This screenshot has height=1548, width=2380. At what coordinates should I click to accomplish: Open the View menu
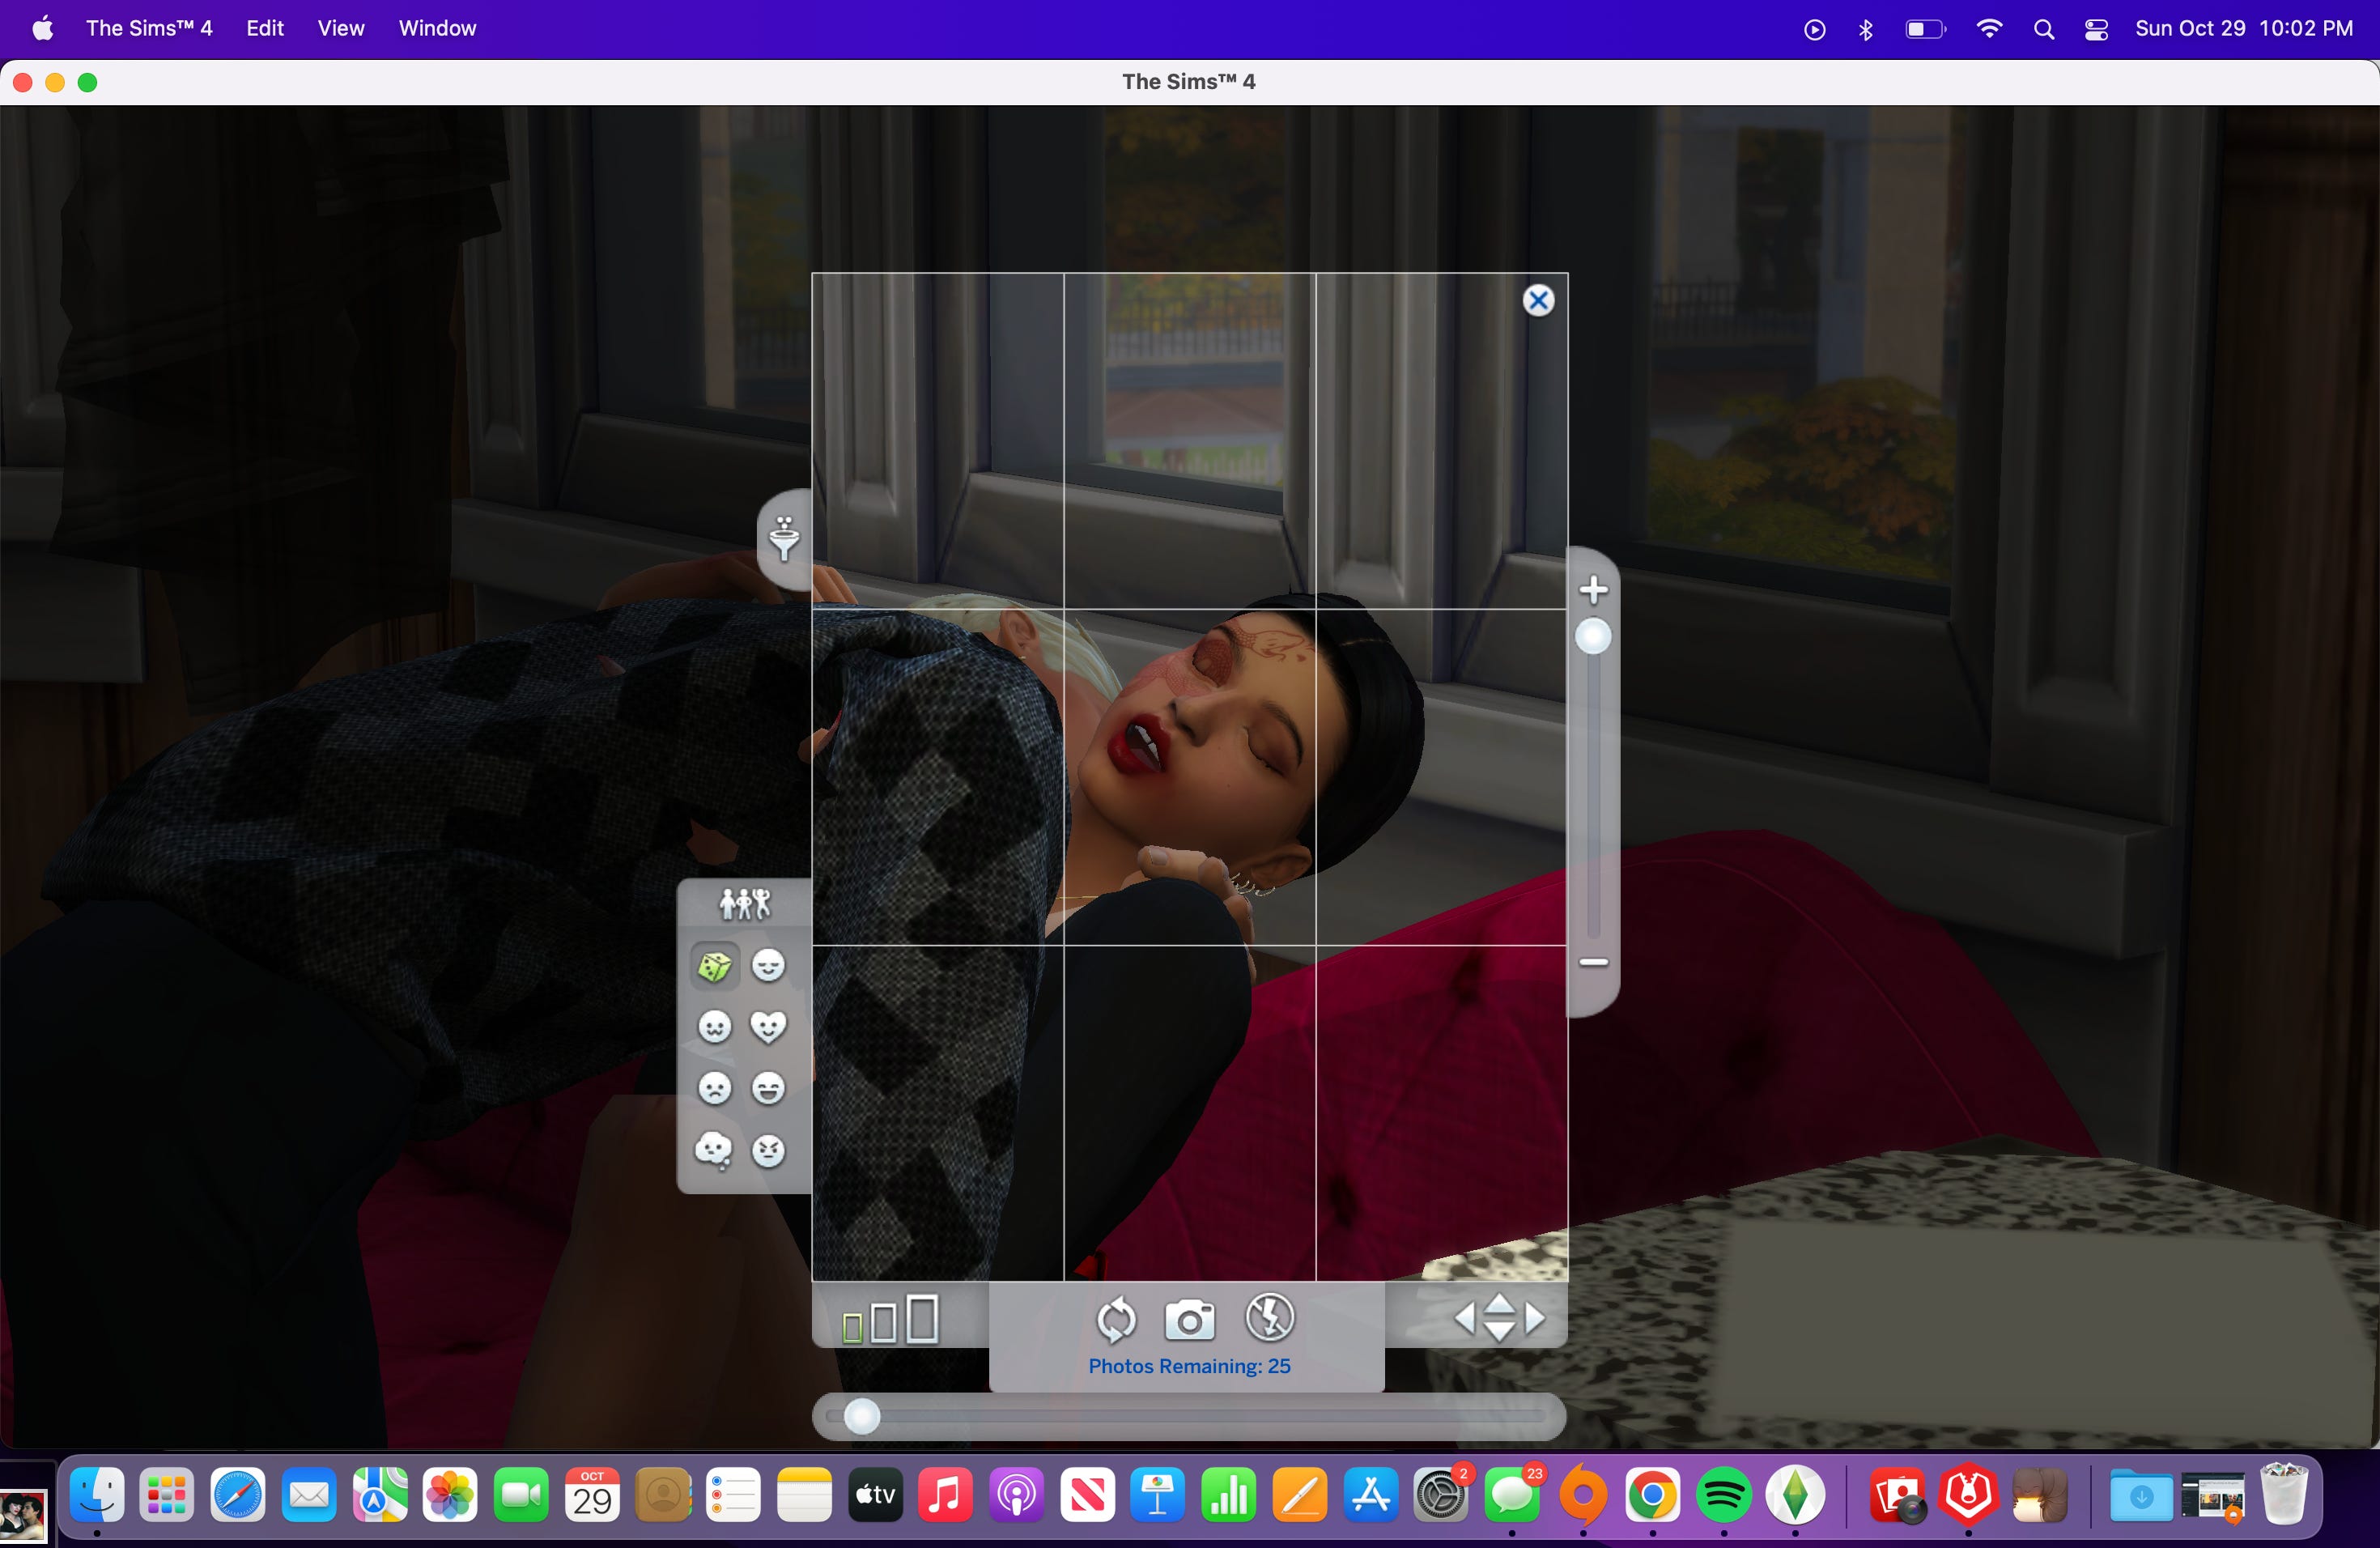[341, 28]
